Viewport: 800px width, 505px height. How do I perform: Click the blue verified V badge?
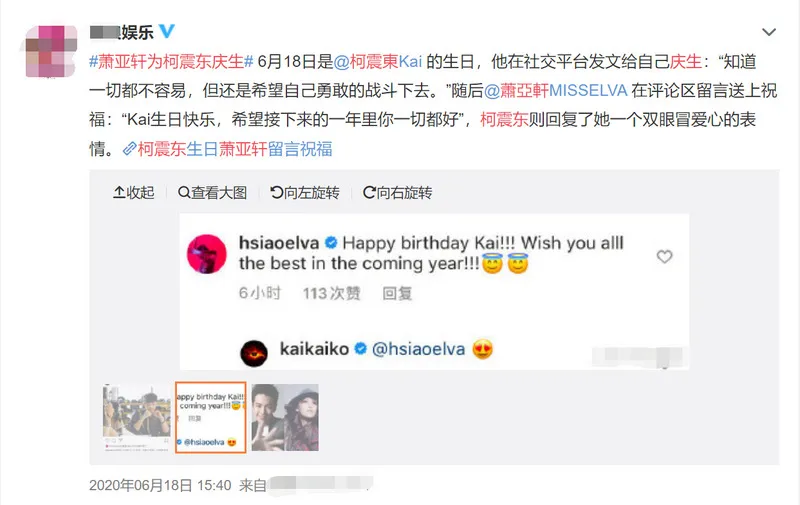tap(167, 31)
